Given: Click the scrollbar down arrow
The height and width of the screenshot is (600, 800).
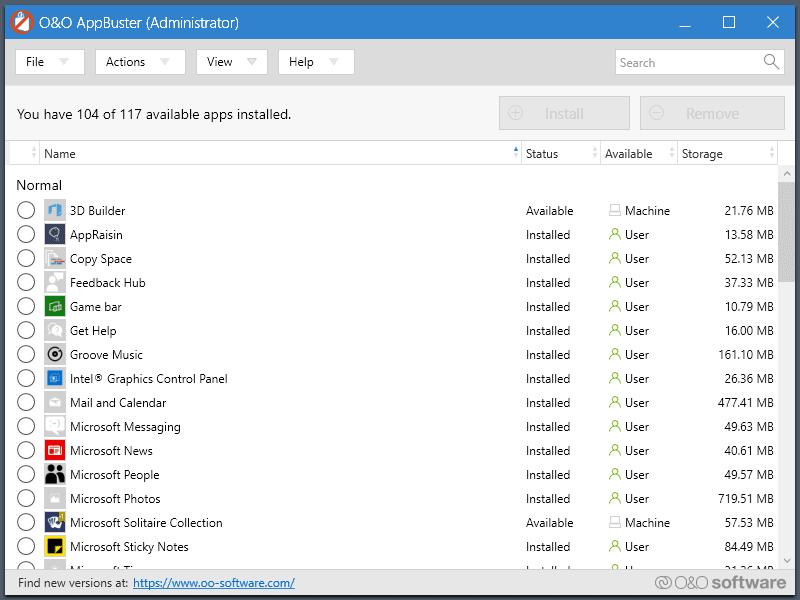Looking at the screenshot, I should pos(787,560).
